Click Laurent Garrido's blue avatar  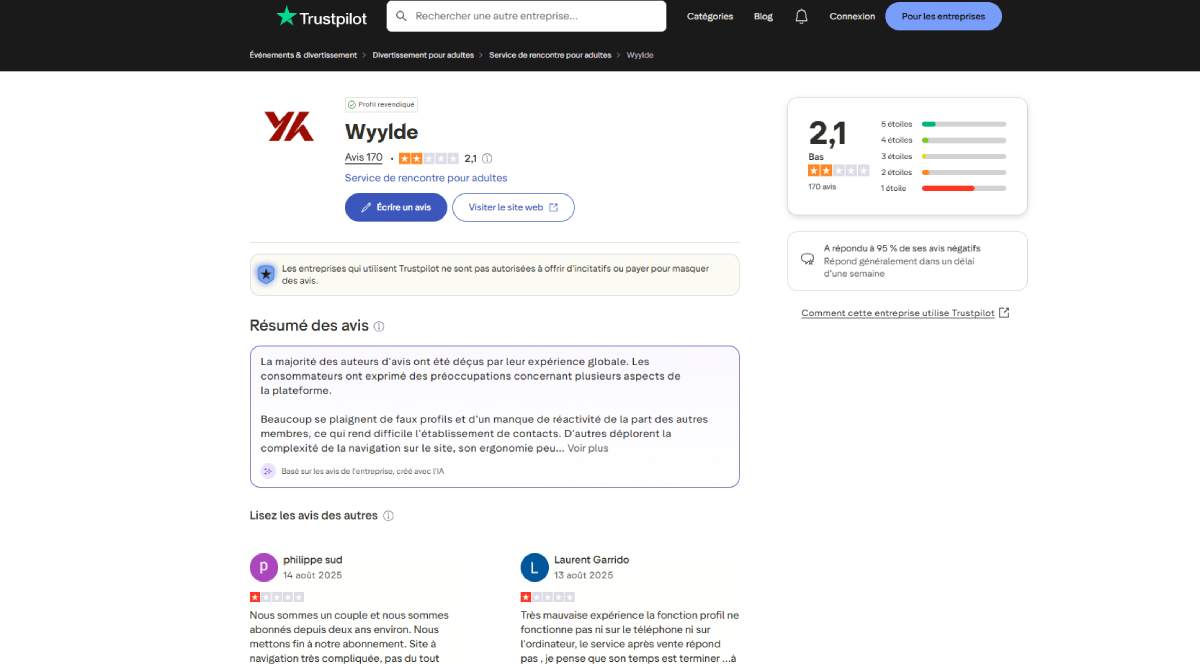pyautogui.click(x=535, y=567)
